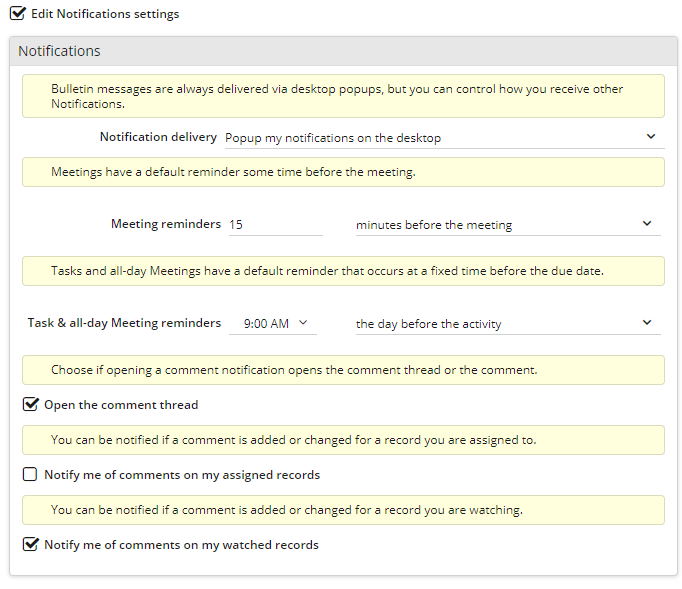Click the "Task & all-day Meeting reminders" label
682x589 pixels.
(124, 323)
